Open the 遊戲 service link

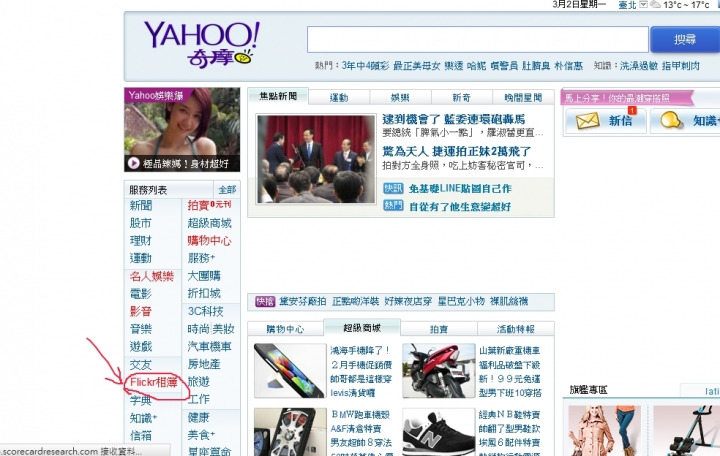141,346
